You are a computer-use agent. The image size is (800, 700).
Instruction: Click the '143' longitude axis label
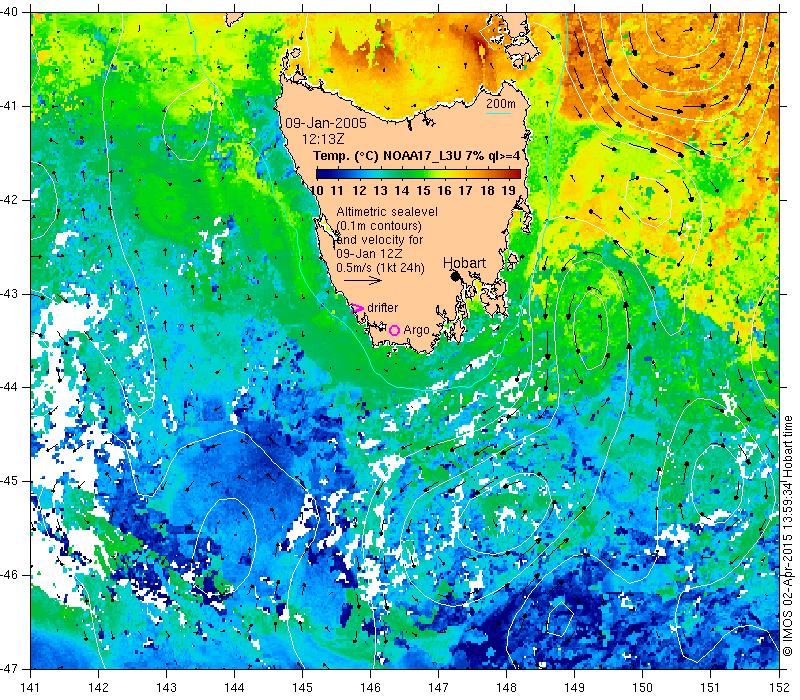(166, 688)
